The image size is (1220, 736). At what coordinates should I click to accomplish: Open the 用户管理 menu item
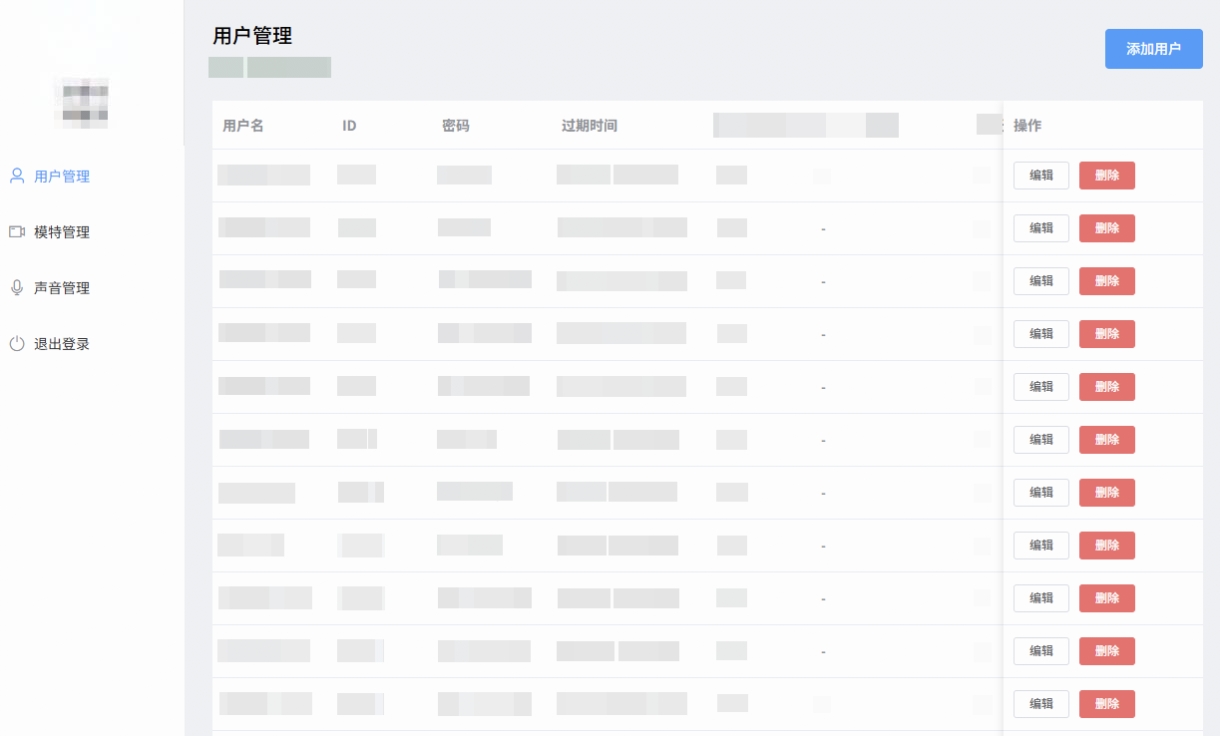[x=62, y=176]
